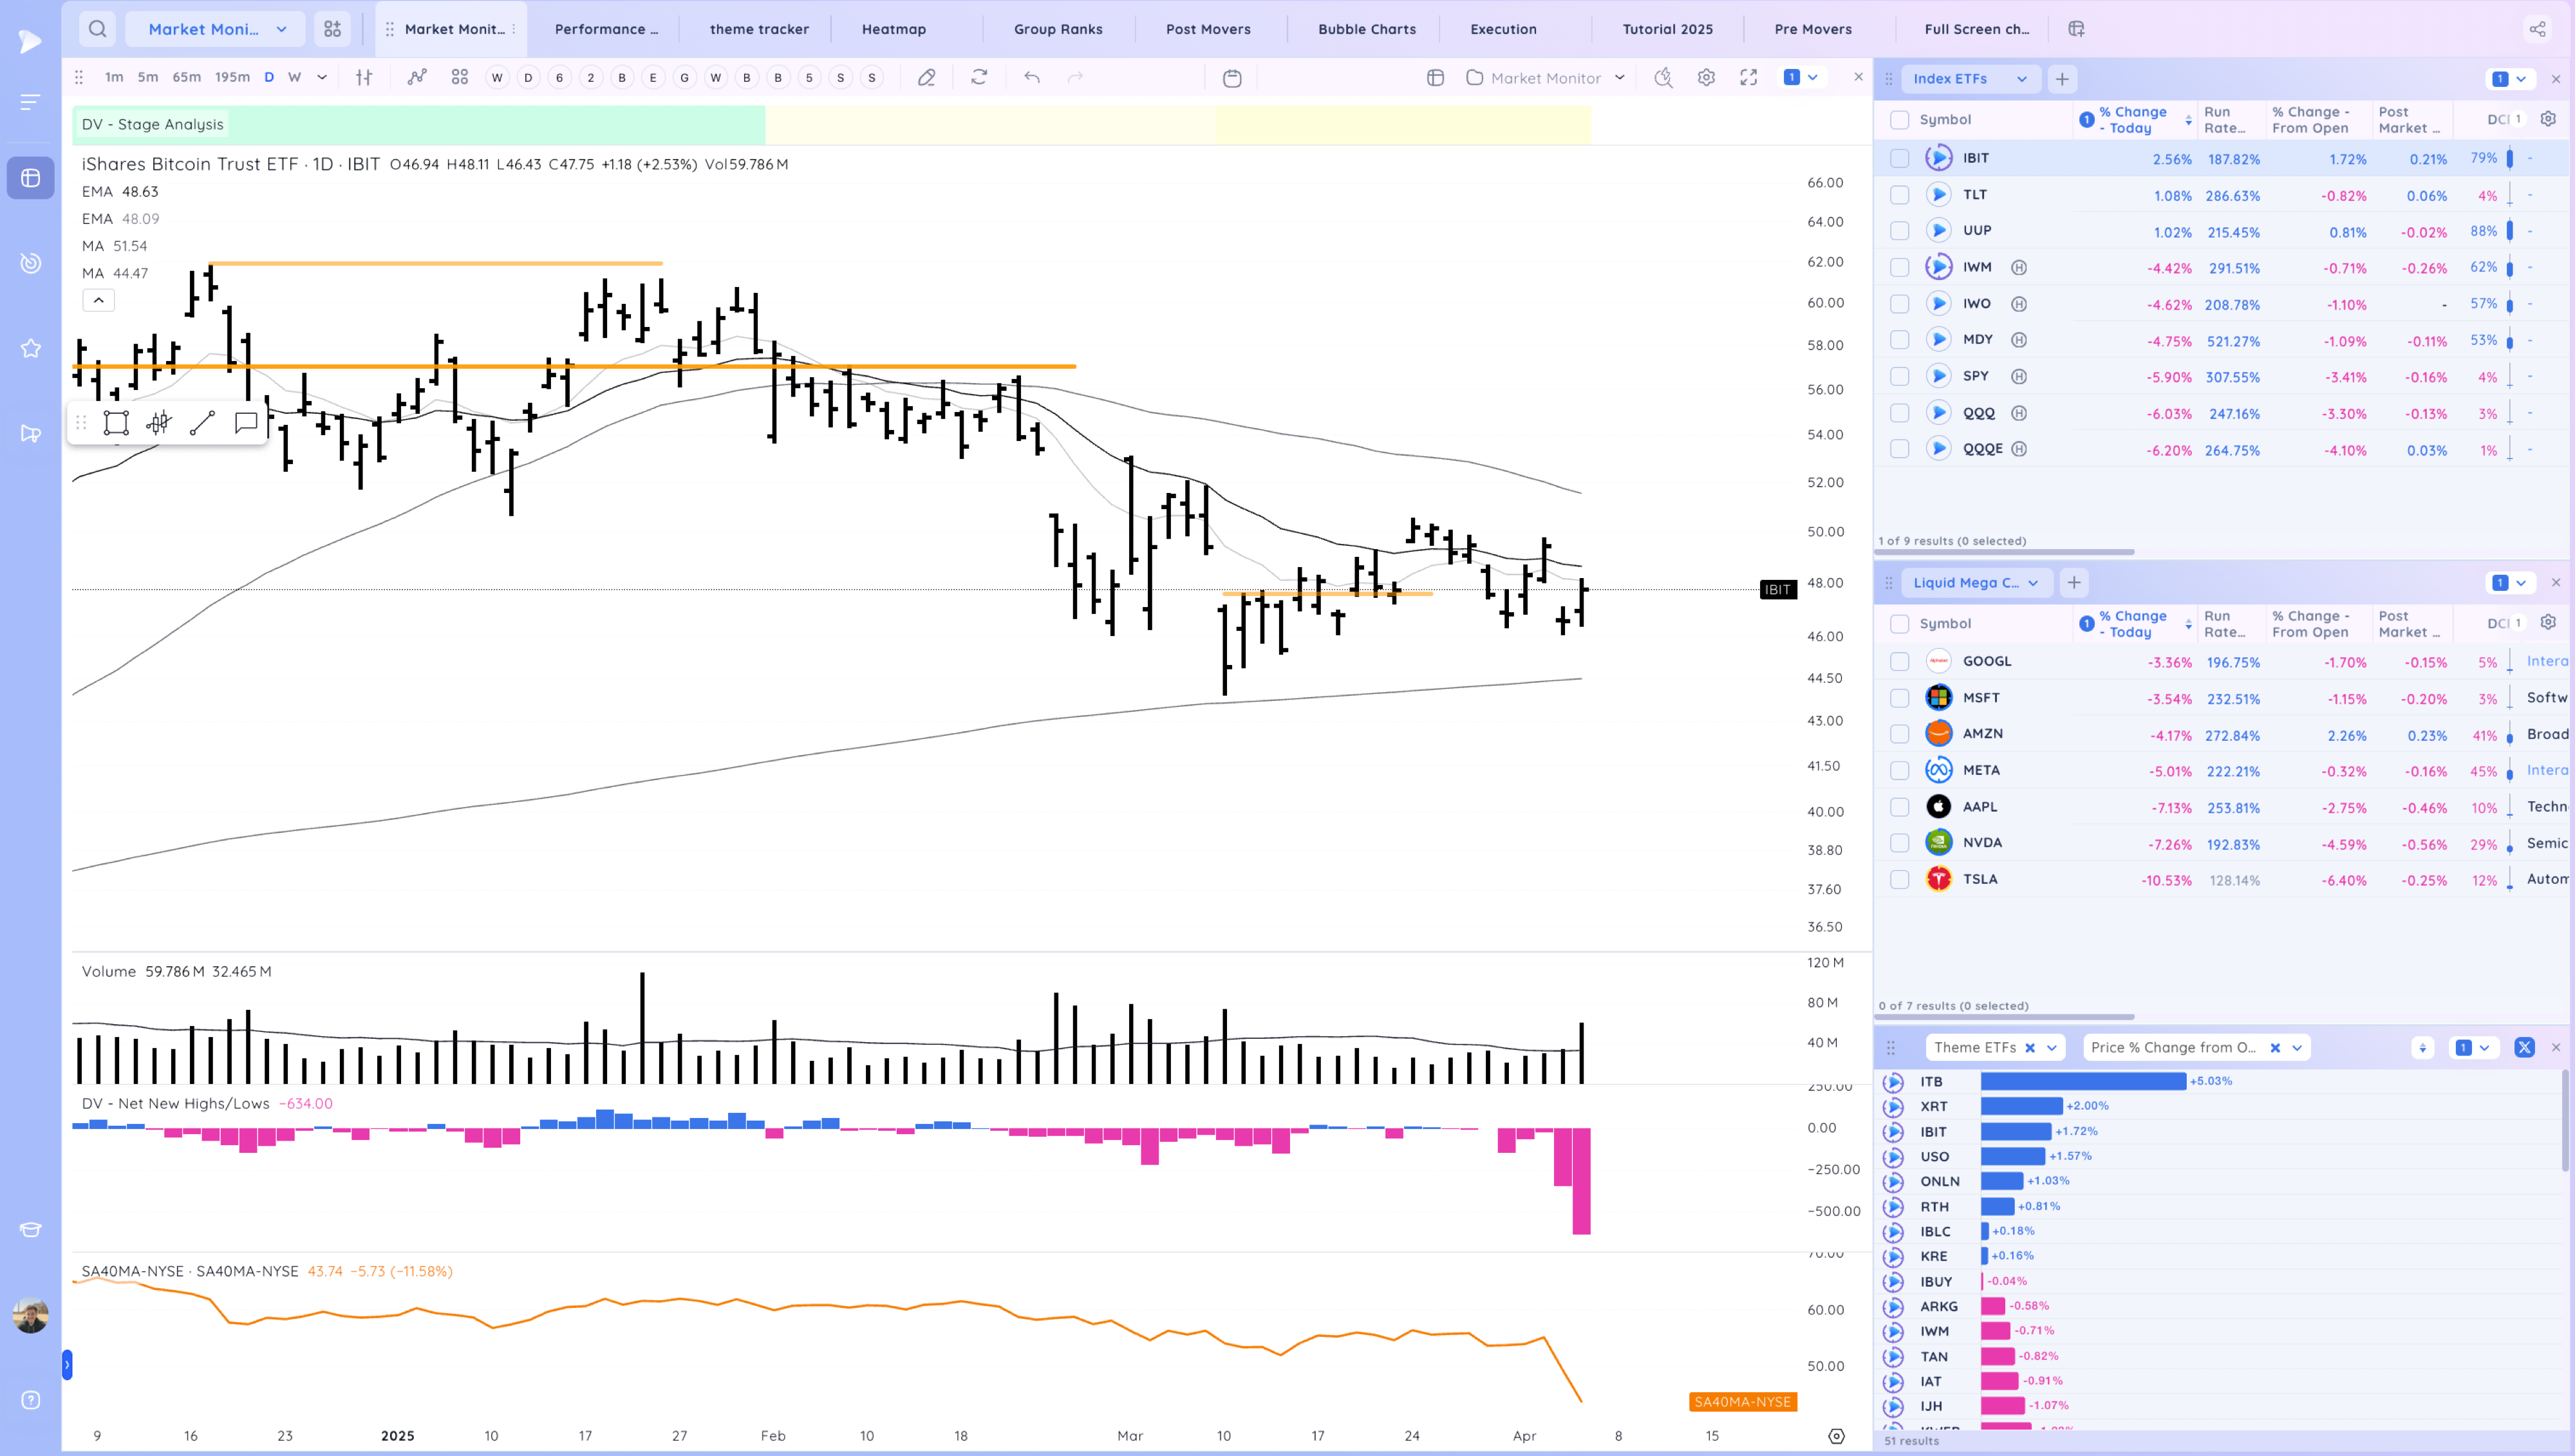Screen dimensions: 2575x1456
Task: Tick the SPY row checkbox
Action: click(1899, 377)
